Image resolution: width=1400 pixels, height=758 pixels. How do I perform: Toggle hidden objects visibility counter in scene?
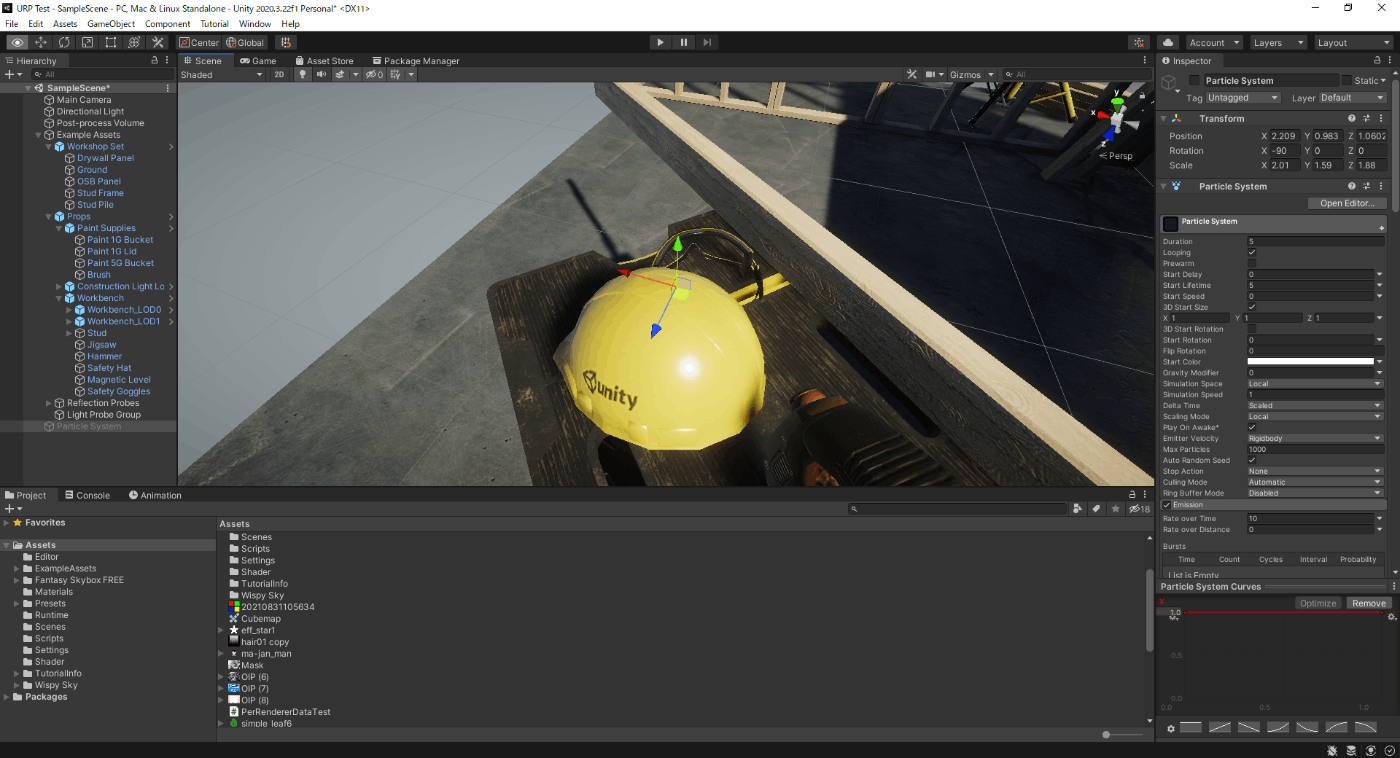(x=374, y=74)
